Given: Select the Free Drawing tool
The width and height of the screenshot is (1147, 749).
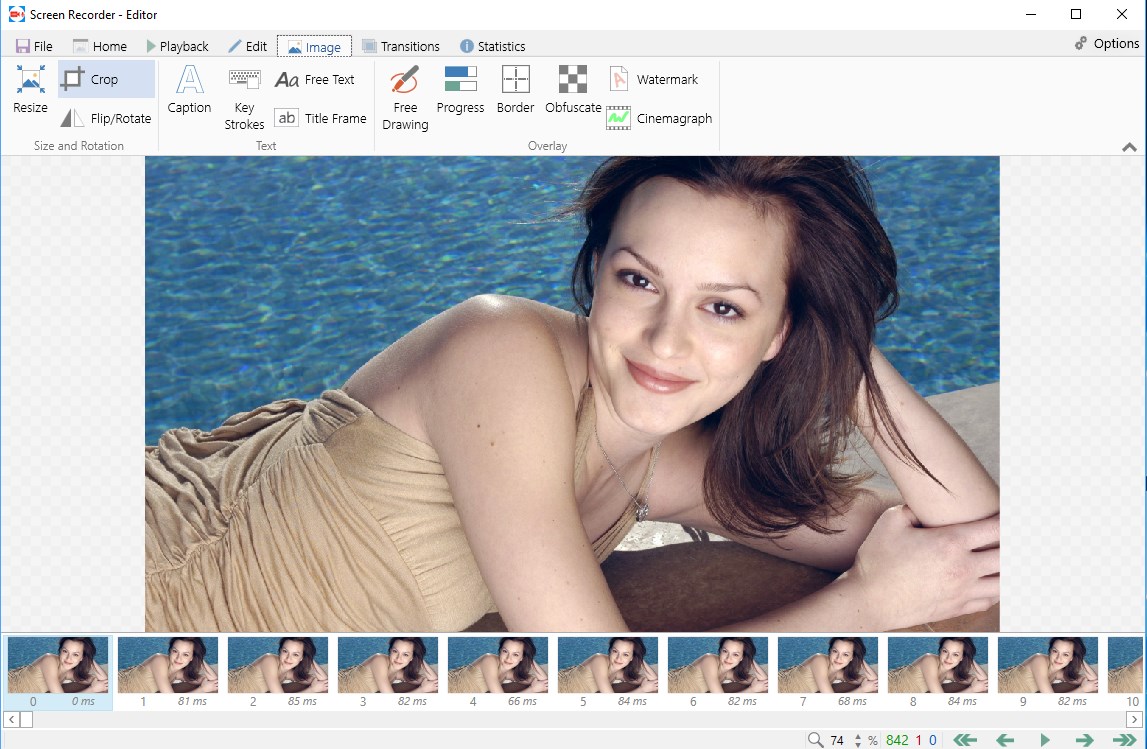Looking at the screenshot, I should (405, 97).
